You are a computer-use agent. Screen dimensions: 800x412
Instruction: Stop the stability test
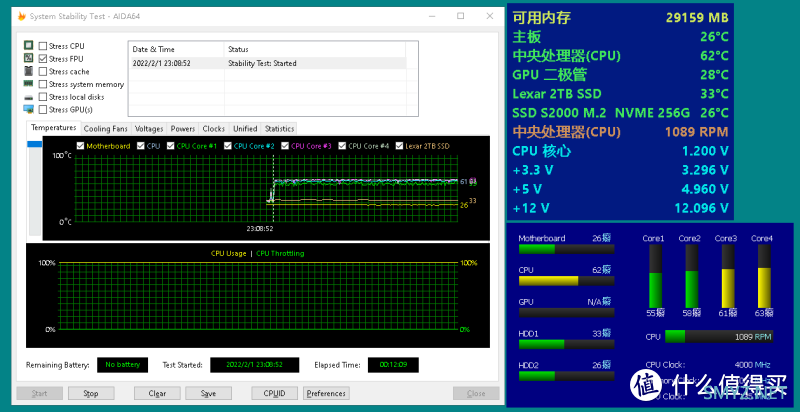click(91, 394)
